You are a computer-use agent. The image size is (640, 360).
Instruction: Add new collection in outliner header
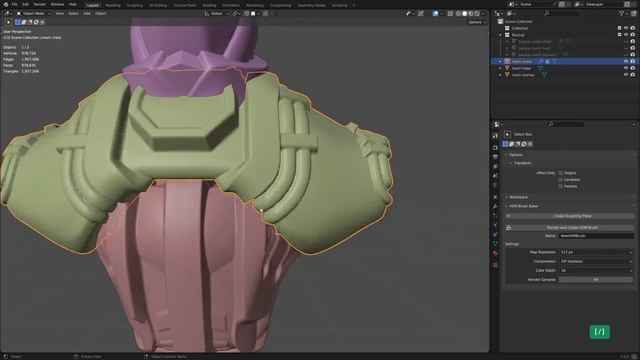tap(633, 13)
